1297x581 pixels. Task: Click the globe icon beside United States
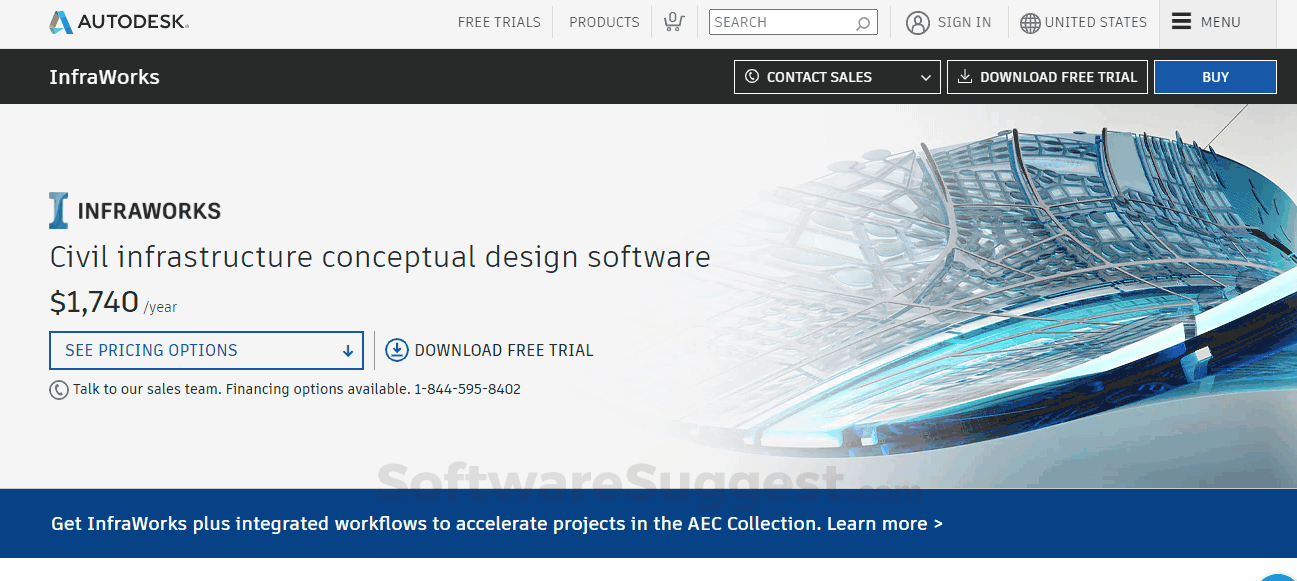[1030, 22]
